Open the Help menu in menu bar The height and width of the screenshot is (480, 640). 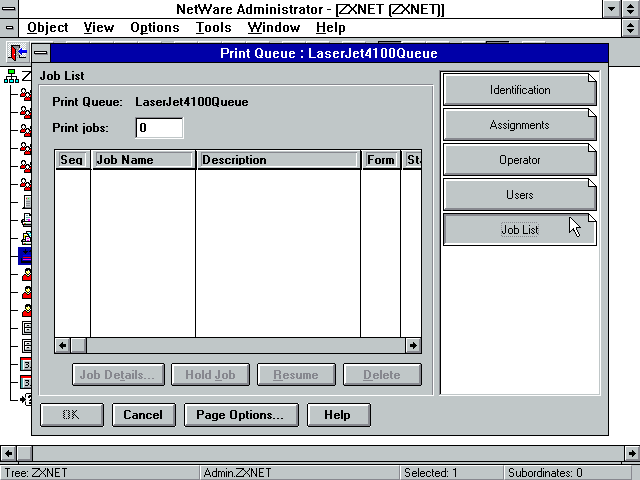click(331, 27)
